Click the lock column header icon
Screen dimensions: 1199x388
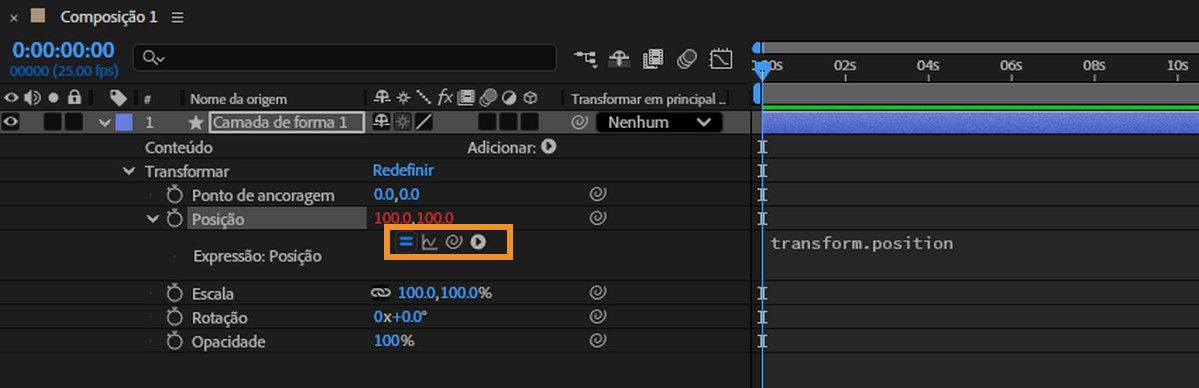(x=74, y=97)
